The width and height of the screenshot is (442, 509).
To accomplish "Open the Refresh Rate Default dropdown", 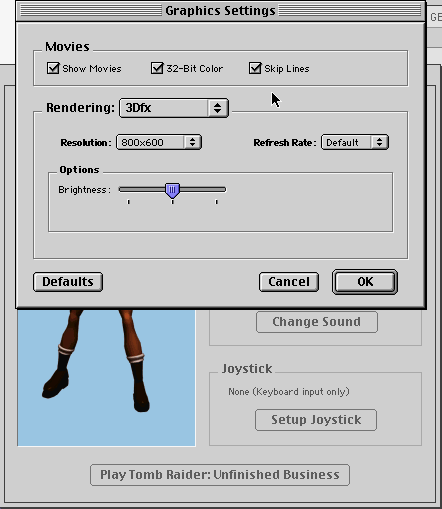I will pyautogui.click(x=355, y=142).
